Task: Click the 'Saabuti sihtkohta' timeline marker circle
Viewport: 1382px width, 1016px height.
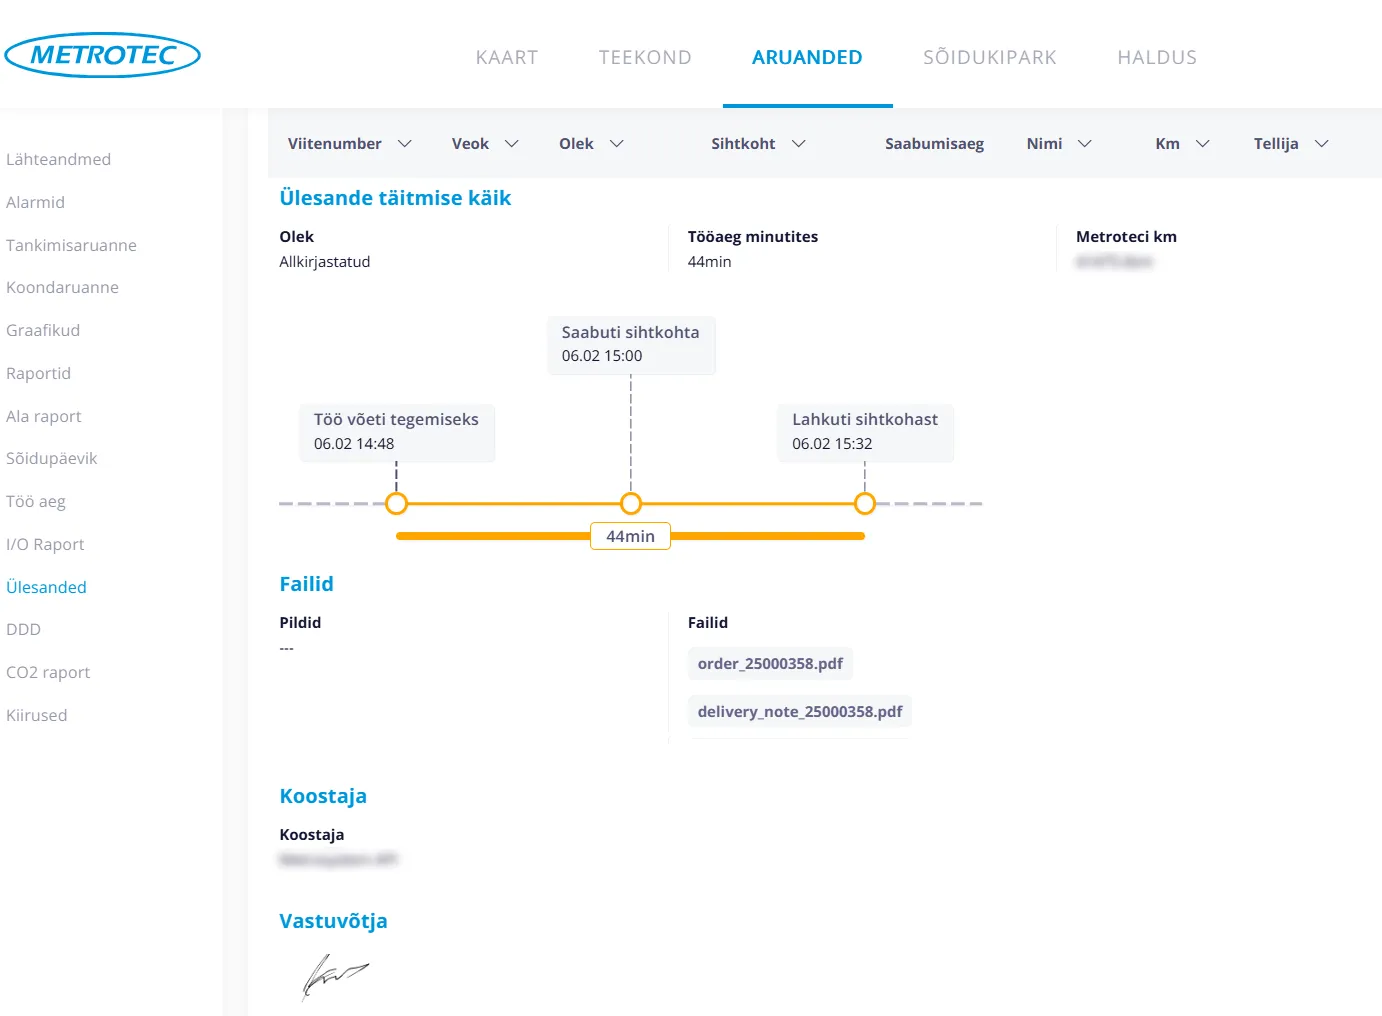Action: point(631,503)
